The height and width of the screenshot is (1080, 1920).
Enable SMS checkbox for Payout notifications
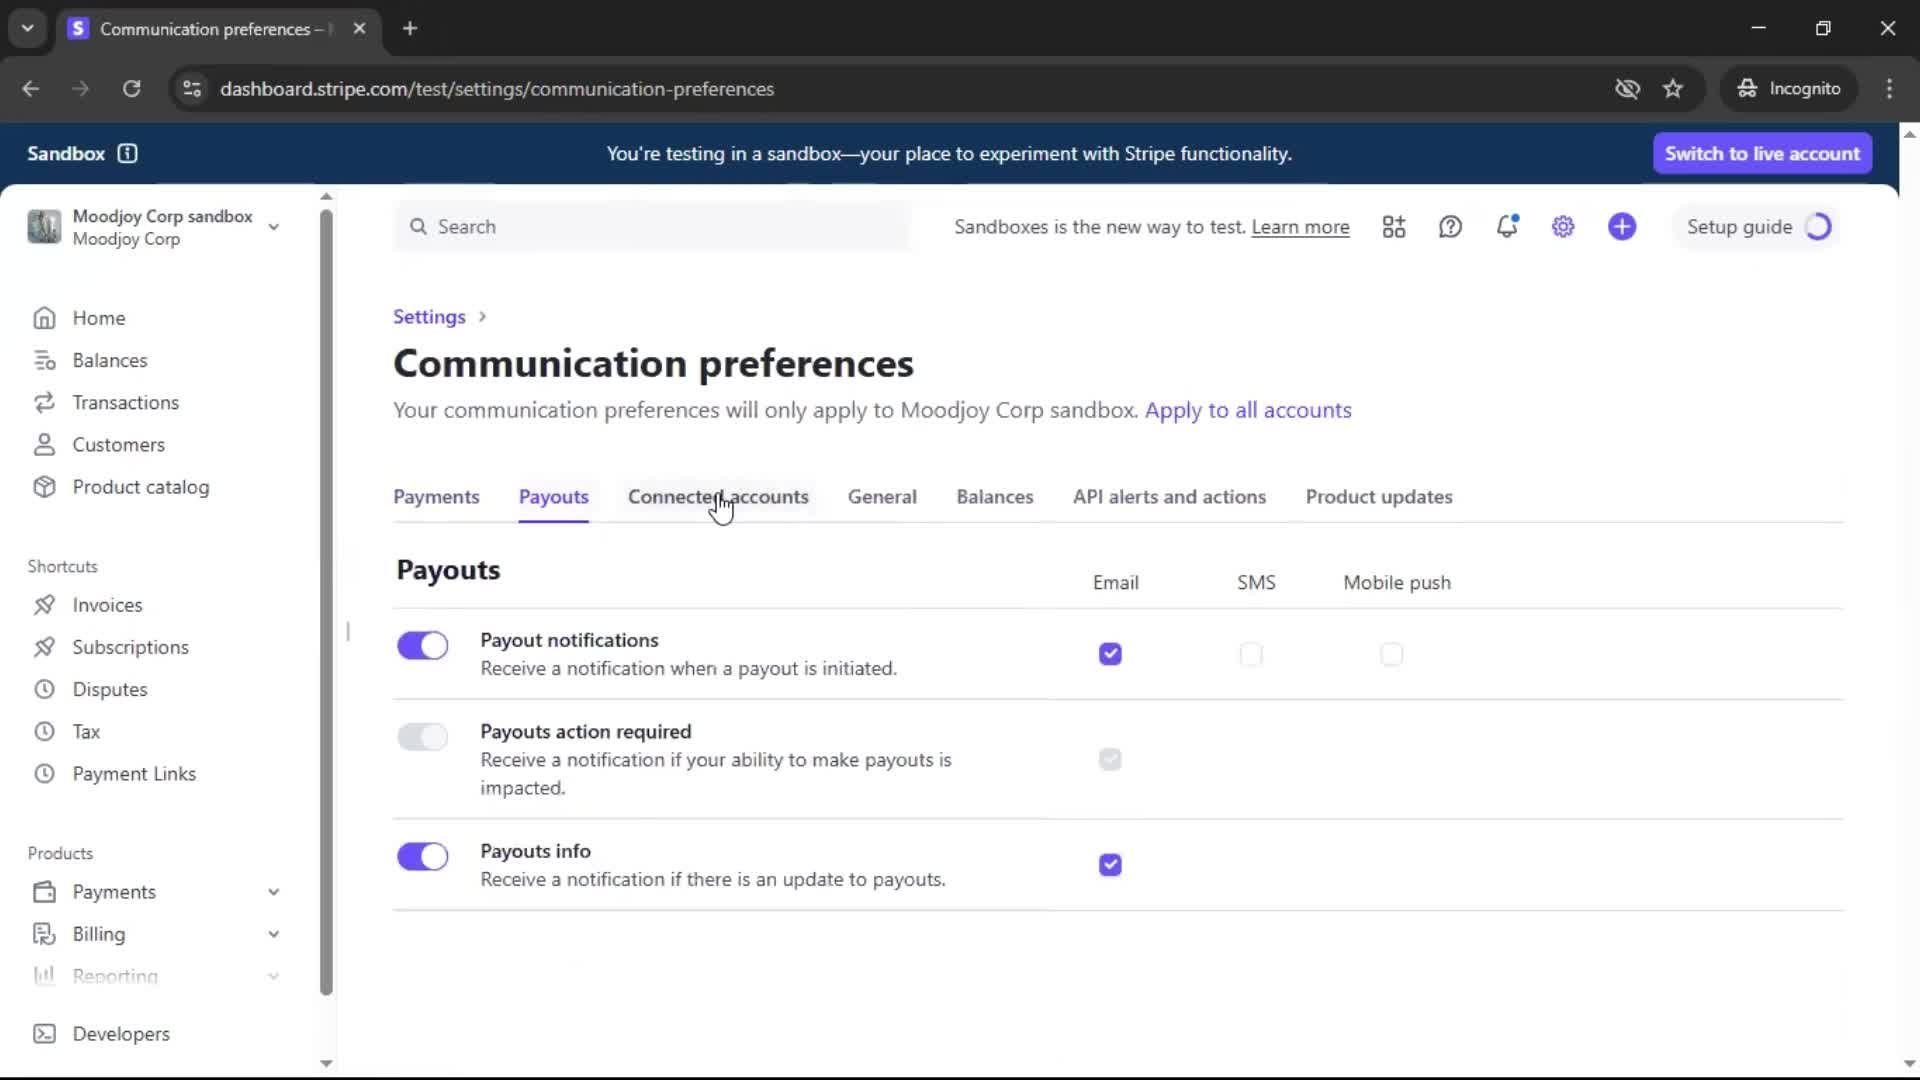[x=1251, y=655]
